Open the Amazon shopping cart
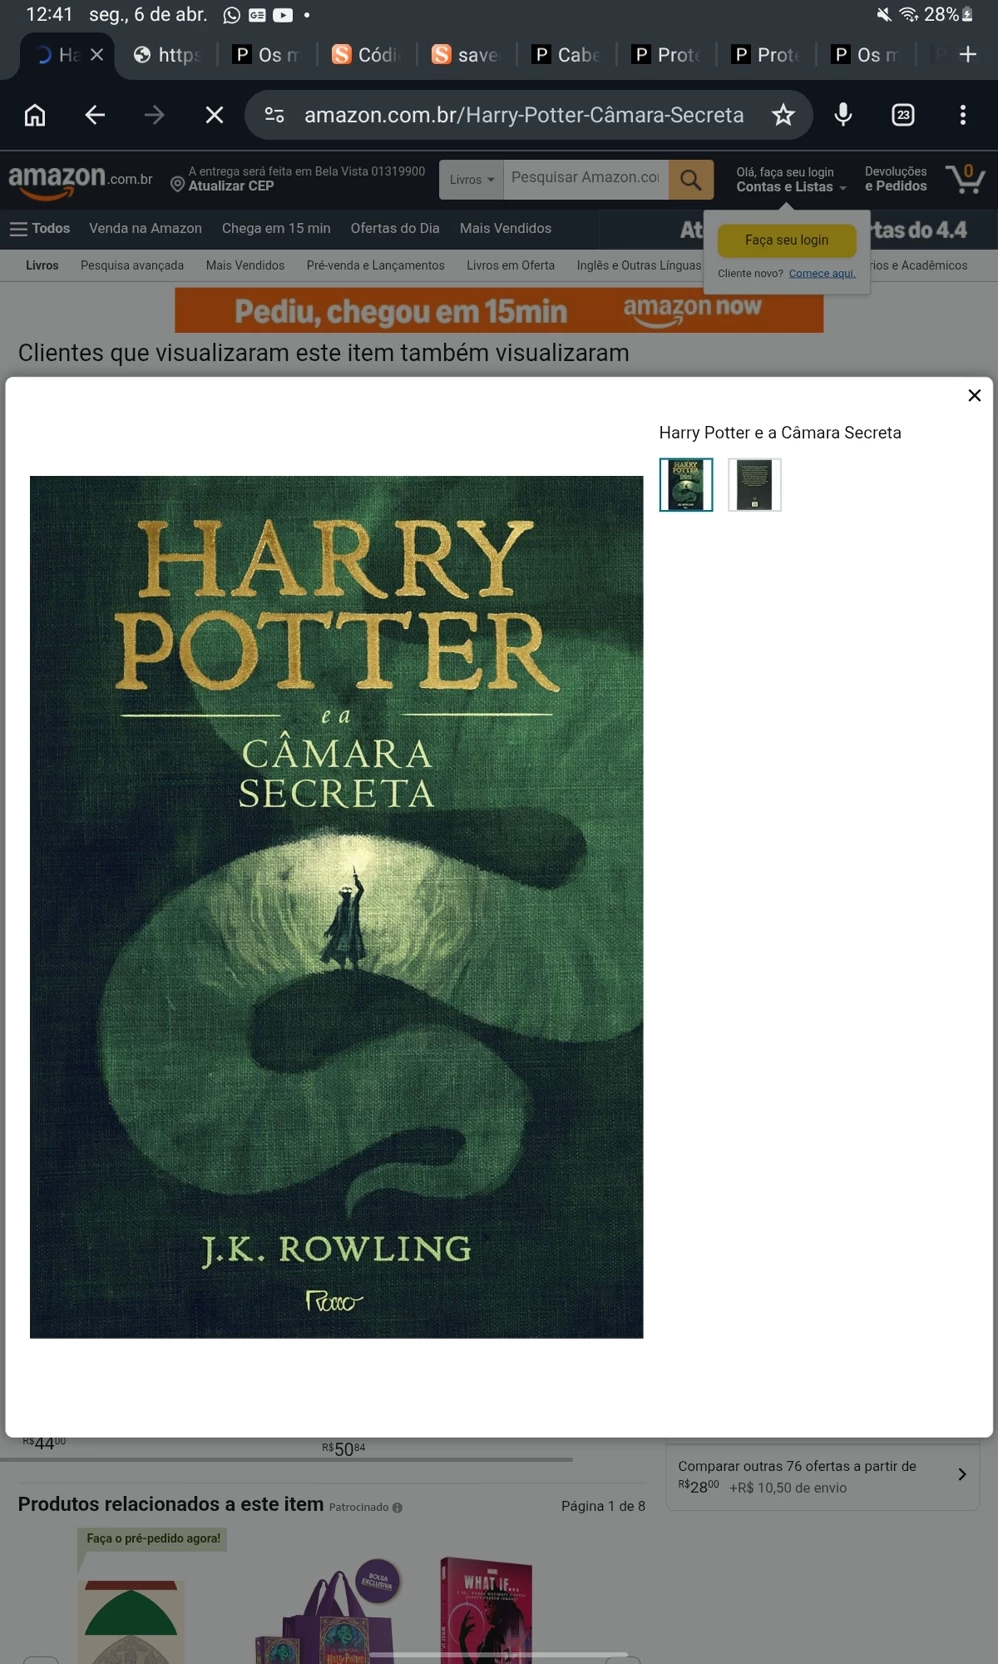The image size is (998, 1664). (965, 179)
